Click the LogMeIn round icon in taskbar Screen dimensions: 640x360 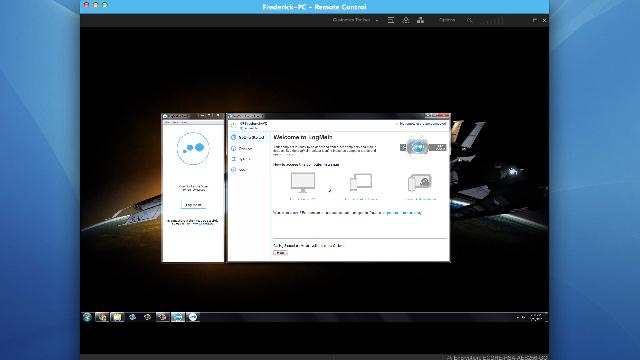point(193,317)
